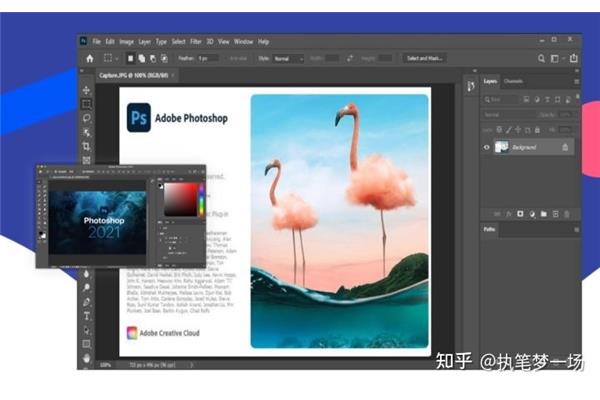Expand the status bar info arrow

click(192, 365)
